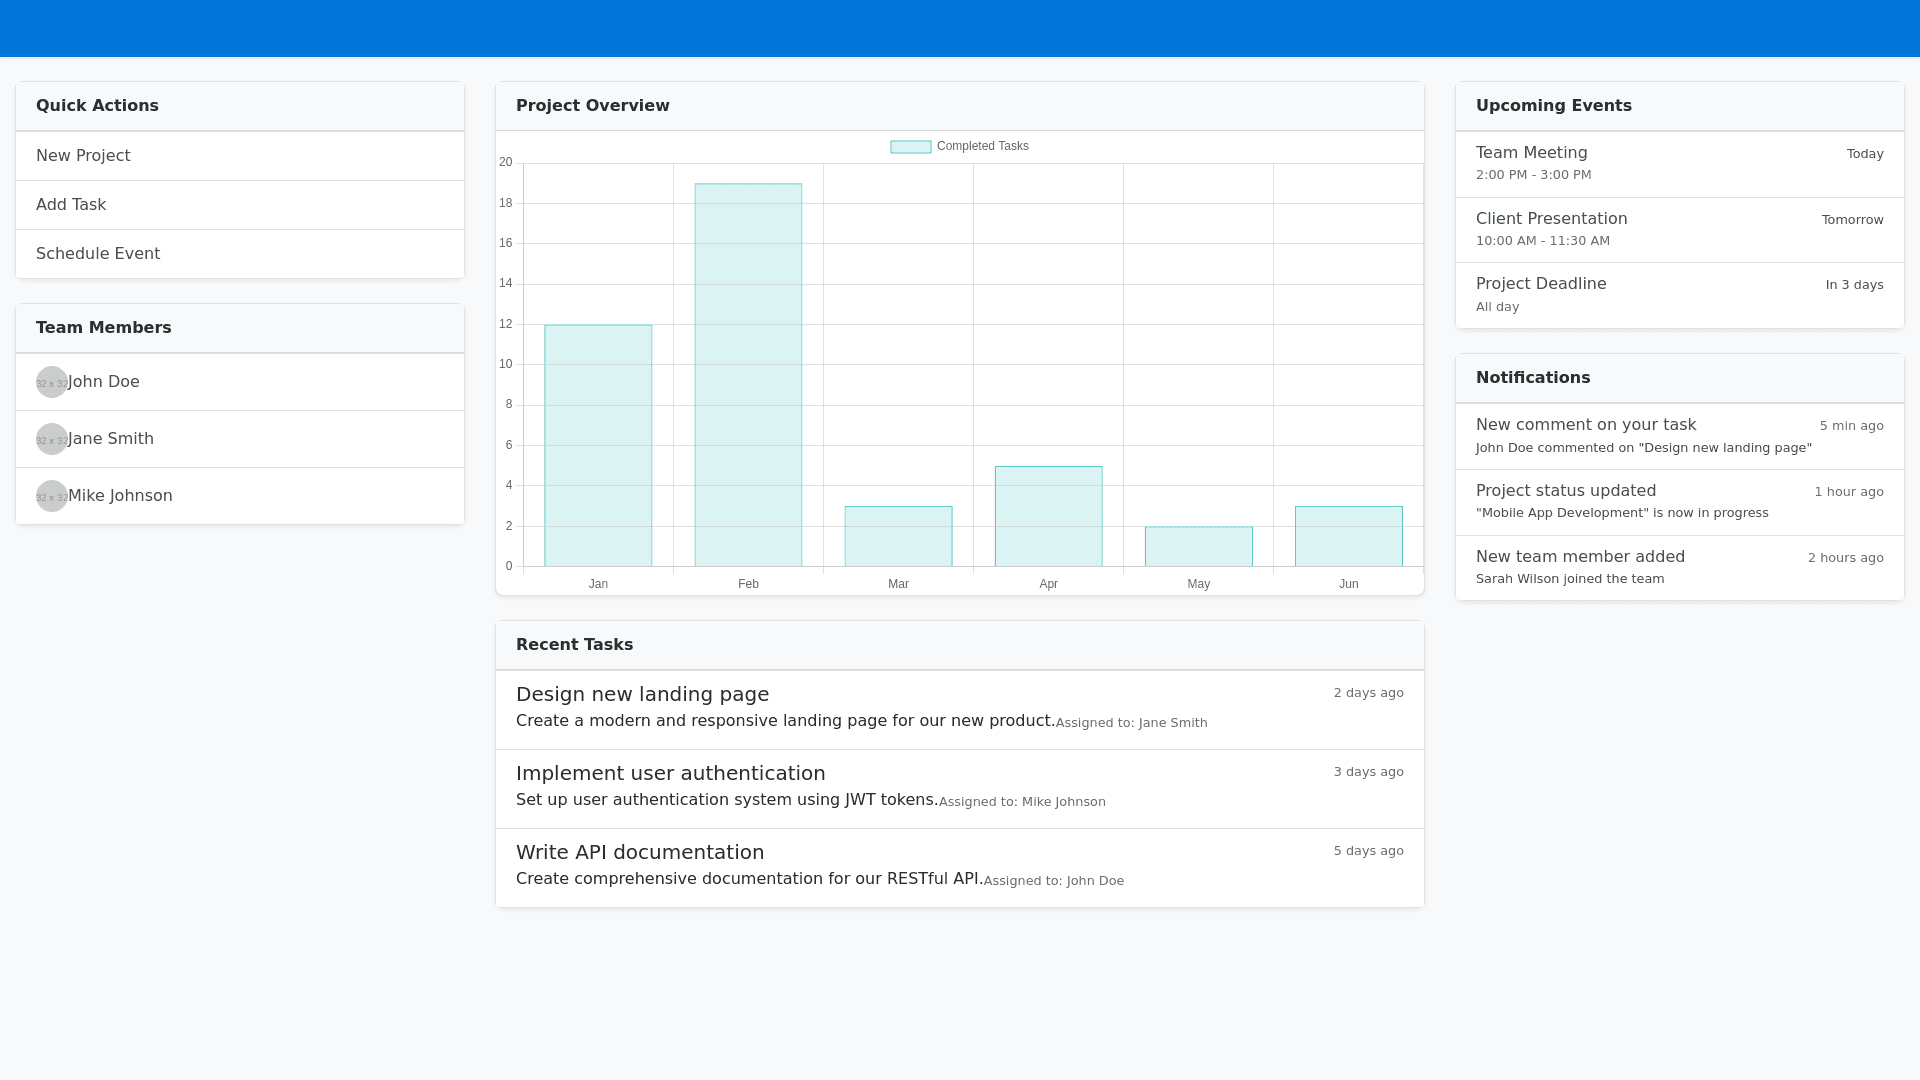
Task: Select Add Task quick action
Action: (71, 205)
